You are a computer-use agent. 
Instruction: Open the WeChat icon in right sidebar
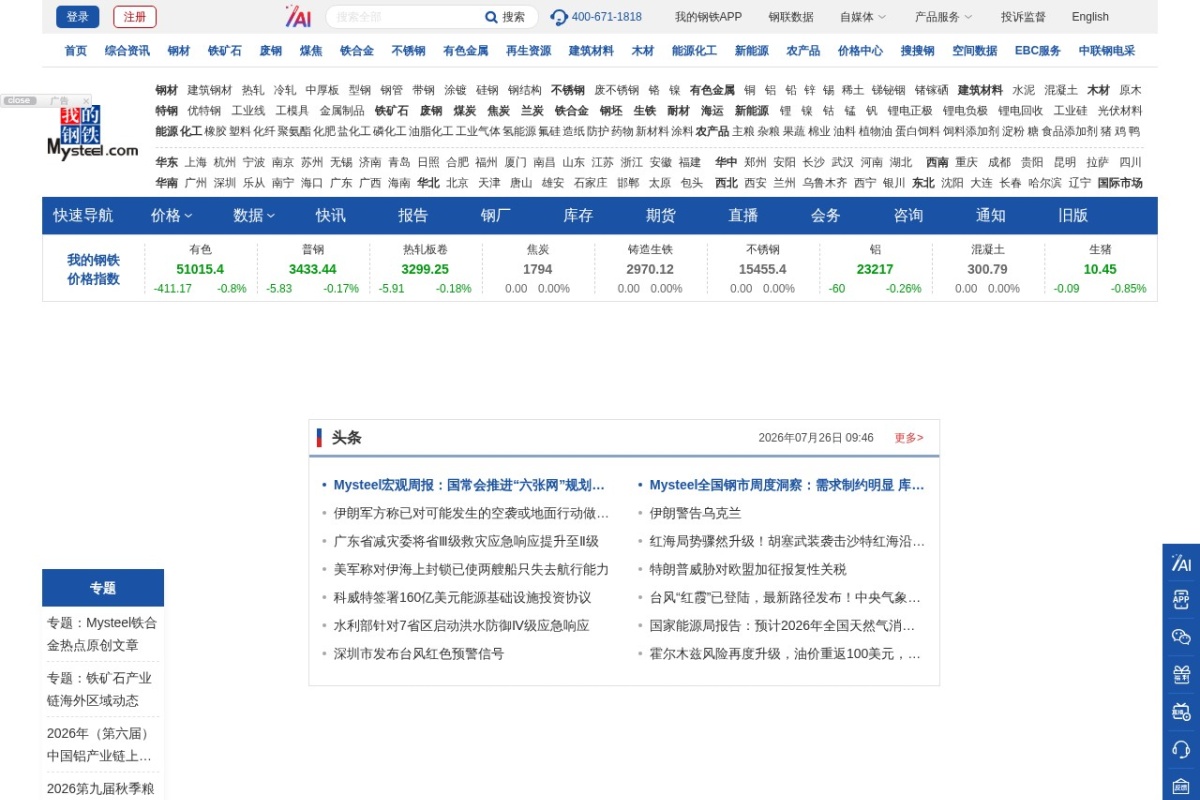1181,637
